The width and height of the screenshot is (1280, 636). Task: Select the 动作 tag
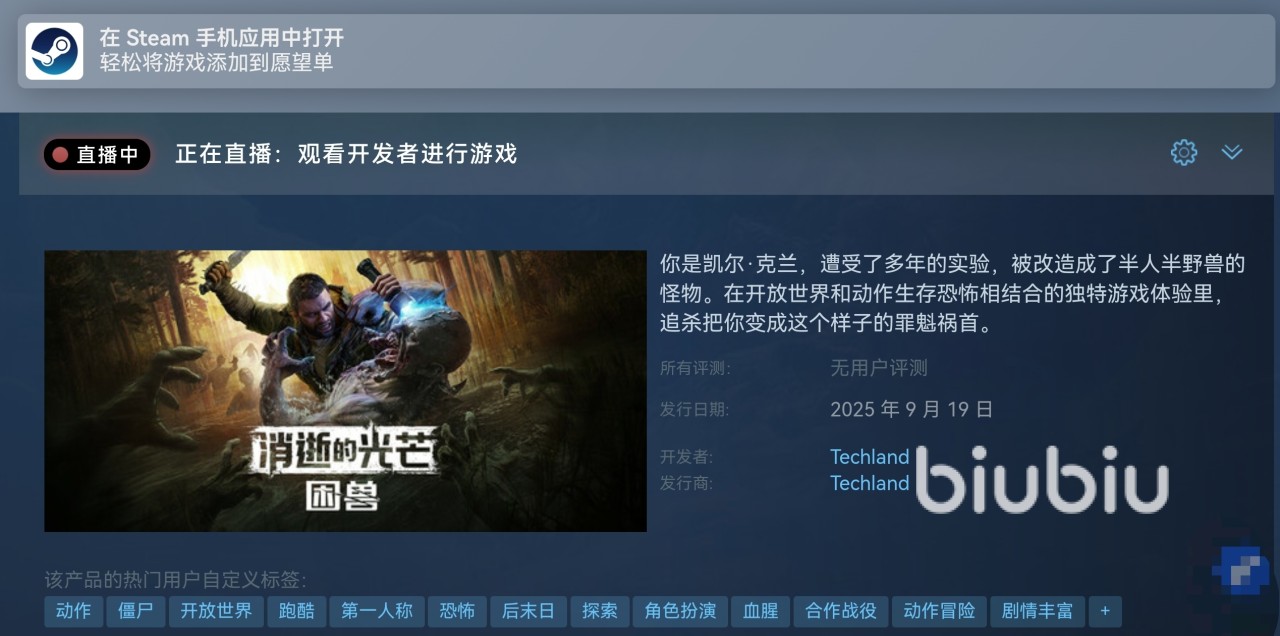click(x=73, y=611)
